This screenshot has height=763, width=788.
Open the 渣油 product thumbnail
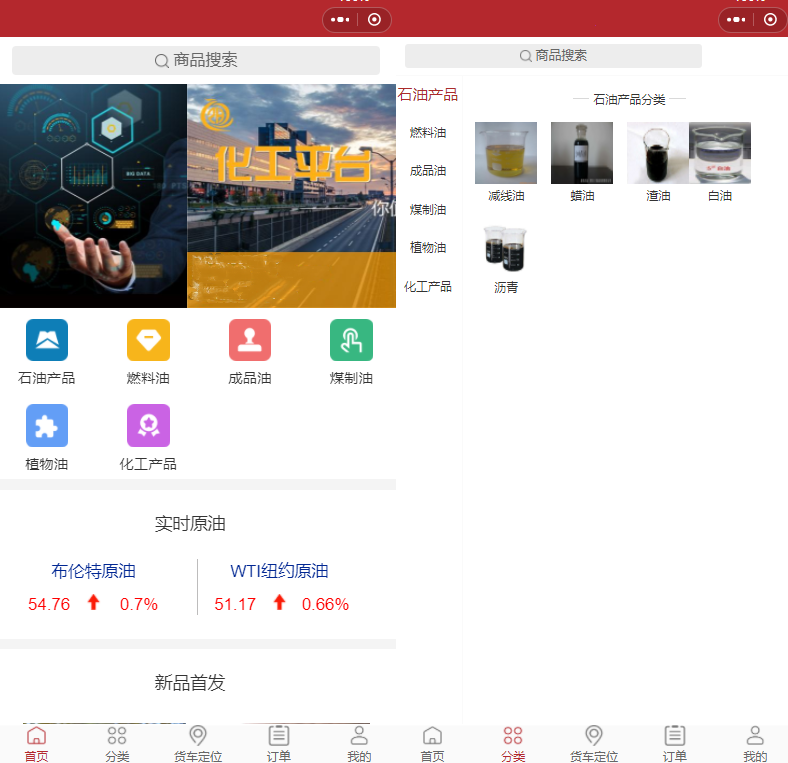pos(658,153)
